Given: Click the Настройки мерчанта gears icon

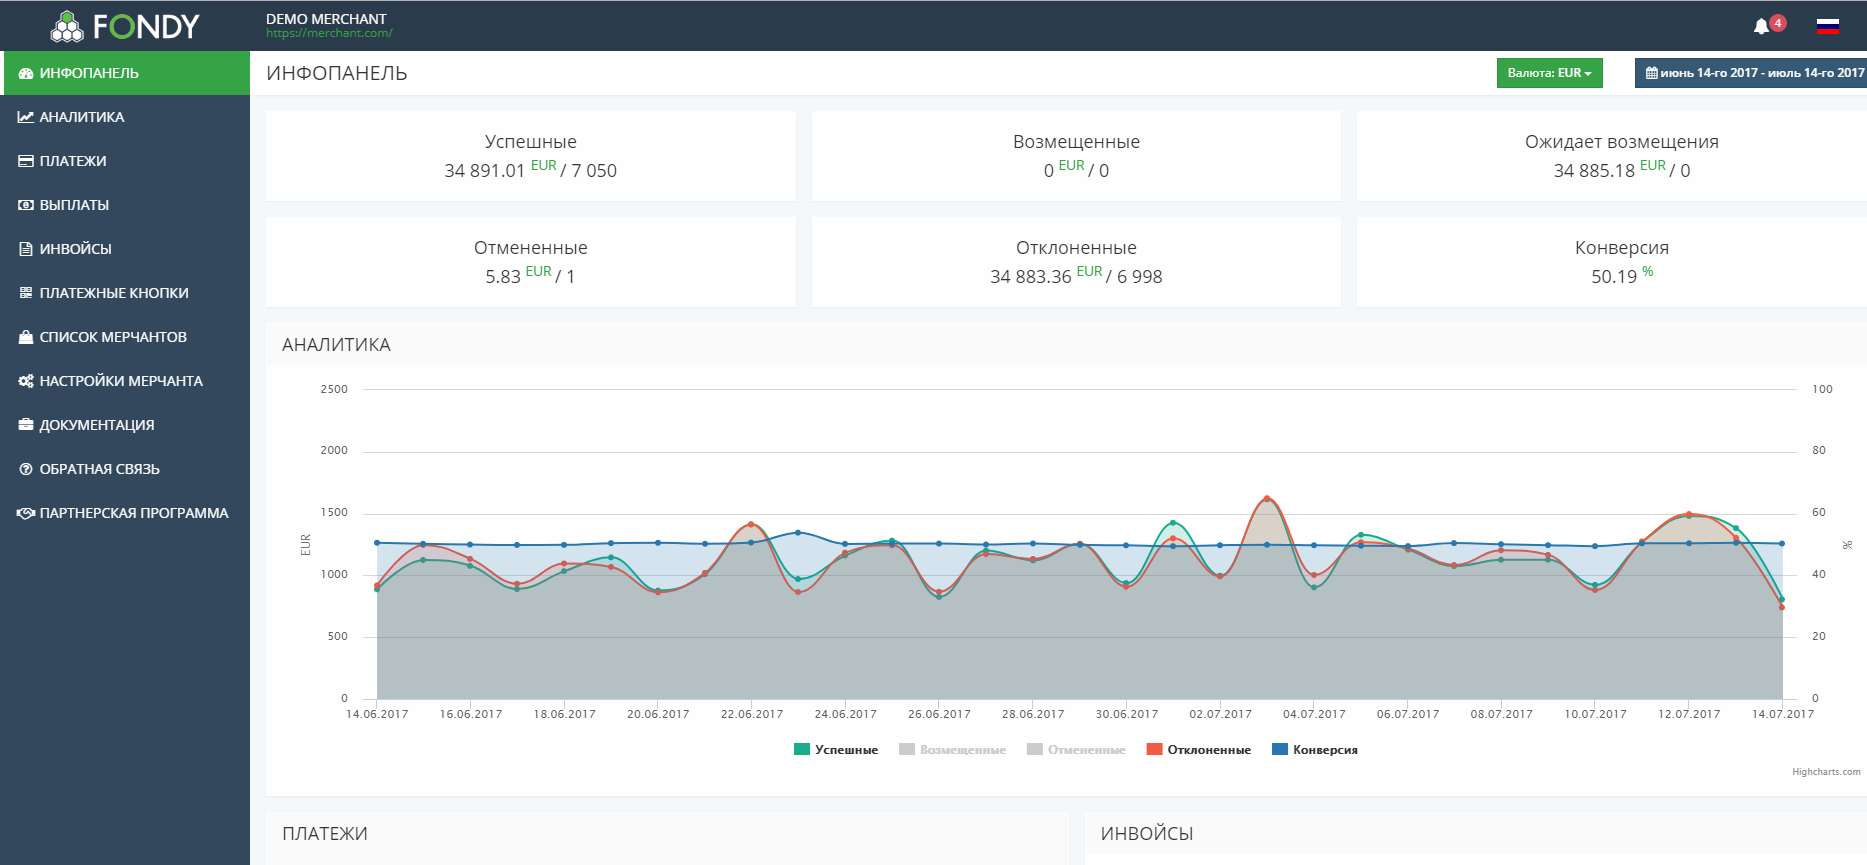Looking at the screenshot, I should pyautogui.click(x=26, y=381).
